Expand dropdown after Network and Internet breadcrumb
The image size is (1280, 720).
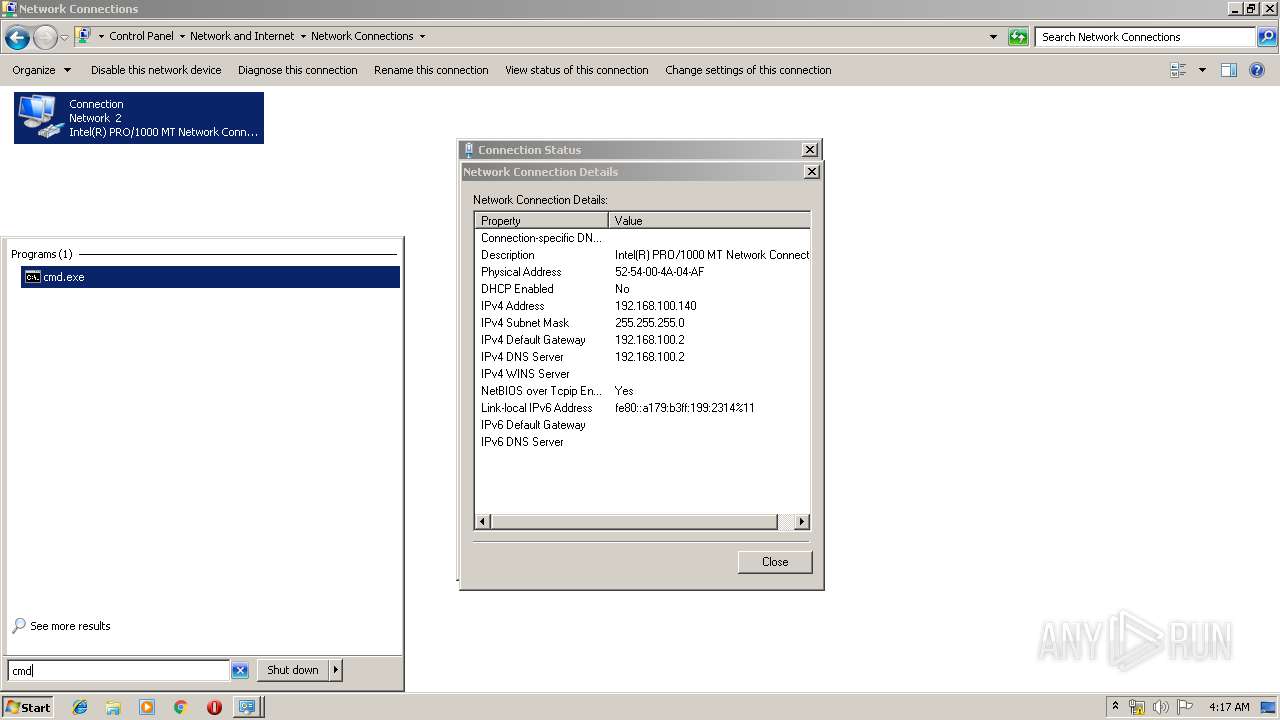pos(303,36)
